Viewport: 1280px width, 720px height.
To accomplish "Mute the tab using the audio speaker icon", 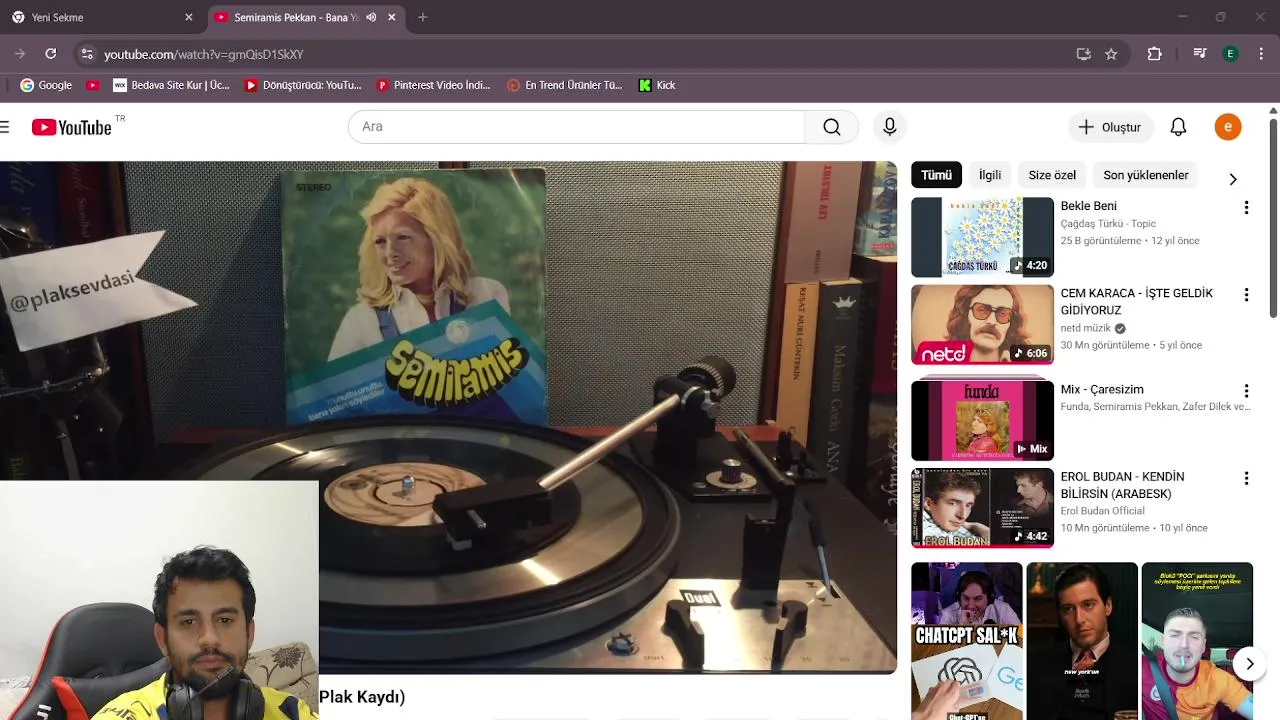I will [x=371, y=17].
